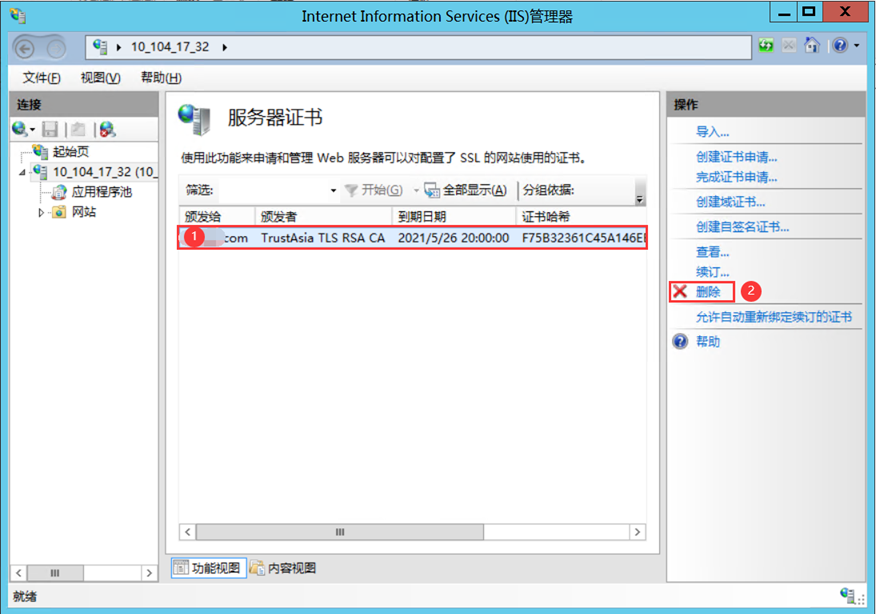Image resolution: width=876 pixels, height=614 pixels.
Task: Select the TrustAsia TLS RSA CA certificate row
Action: (412, 238)
